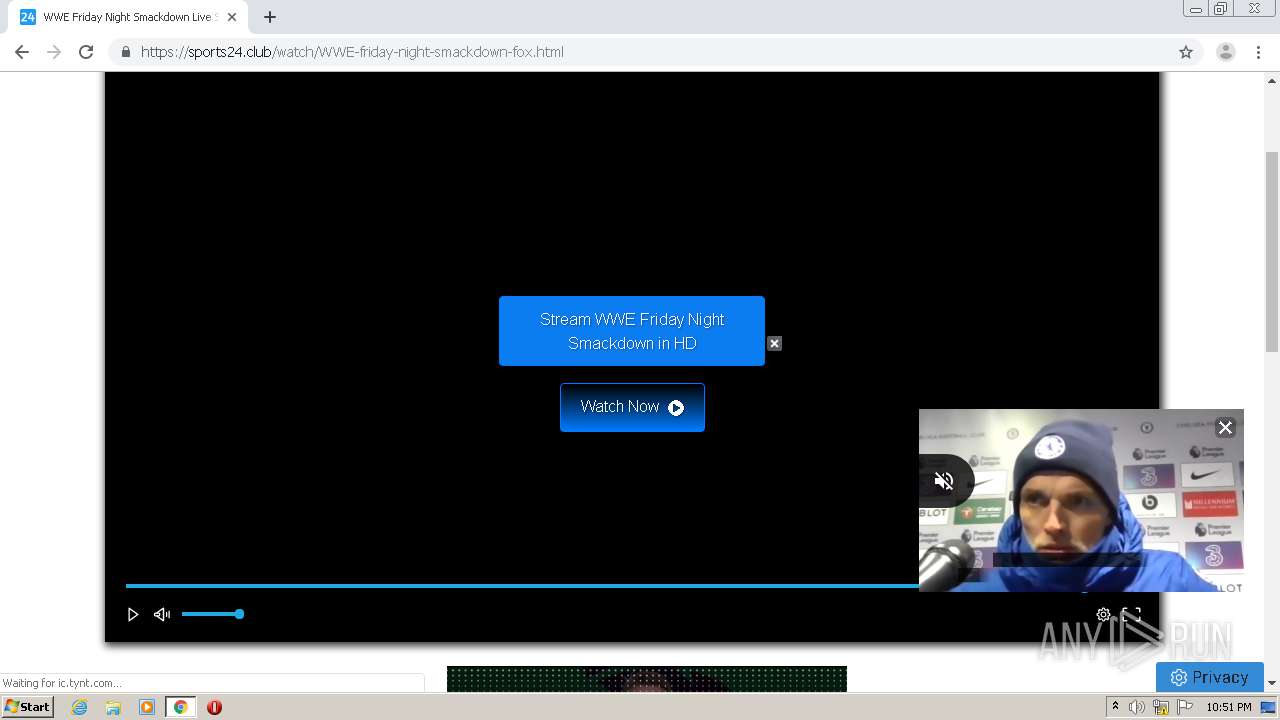Click the padlock site info icon
Viewport: 1280px width, 720px height.
click(126, 52)
